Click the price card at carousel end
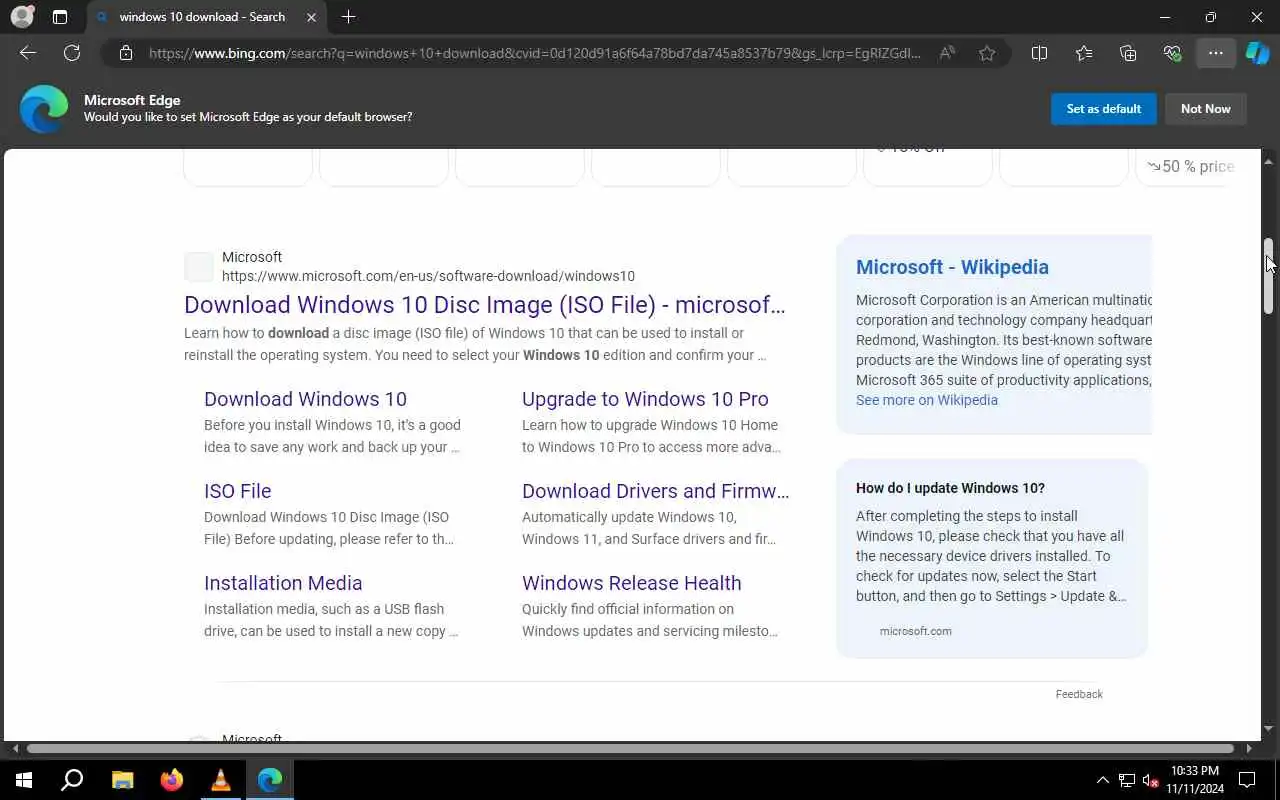The width and height of the screenshot is (1280, 800). click(x=1183, y=167)
